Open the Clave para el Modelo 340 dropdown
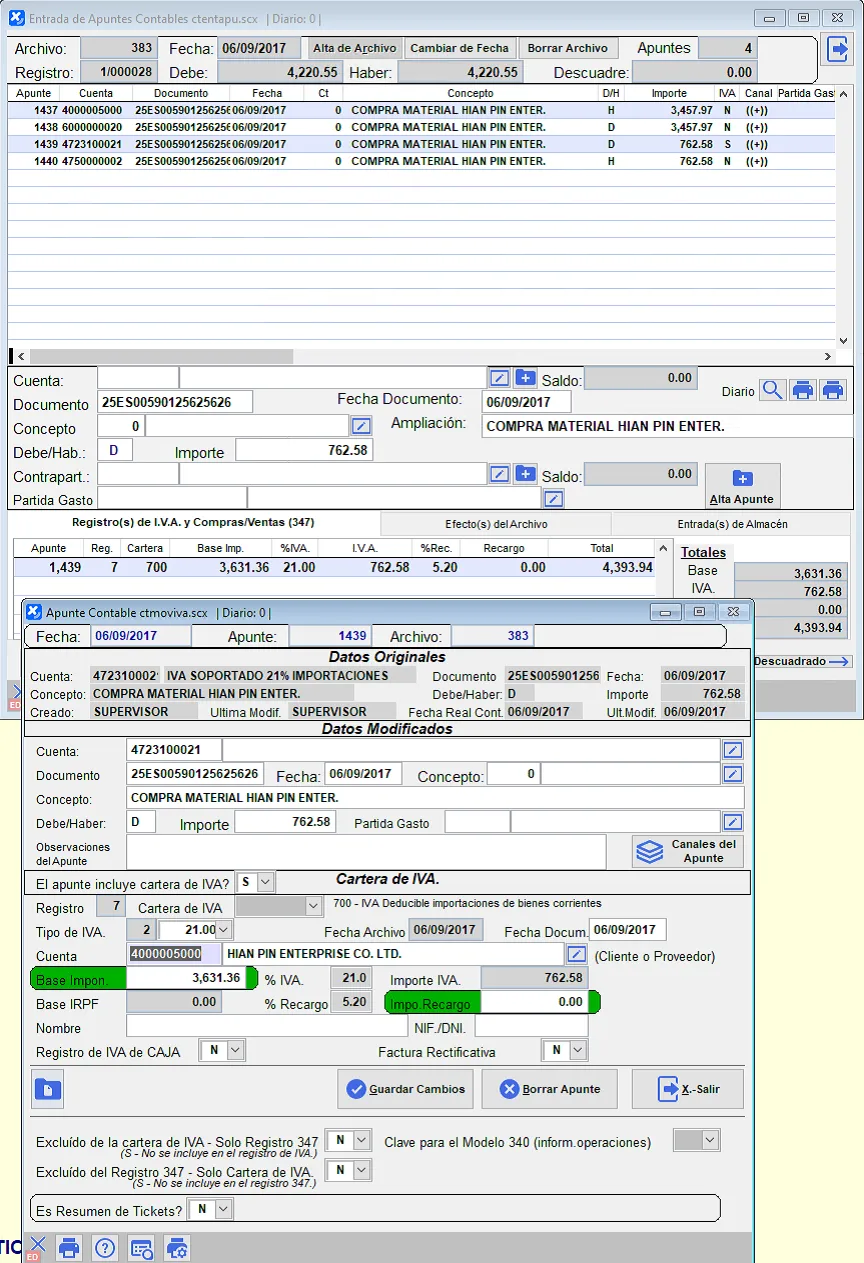 click(709, 1141)
